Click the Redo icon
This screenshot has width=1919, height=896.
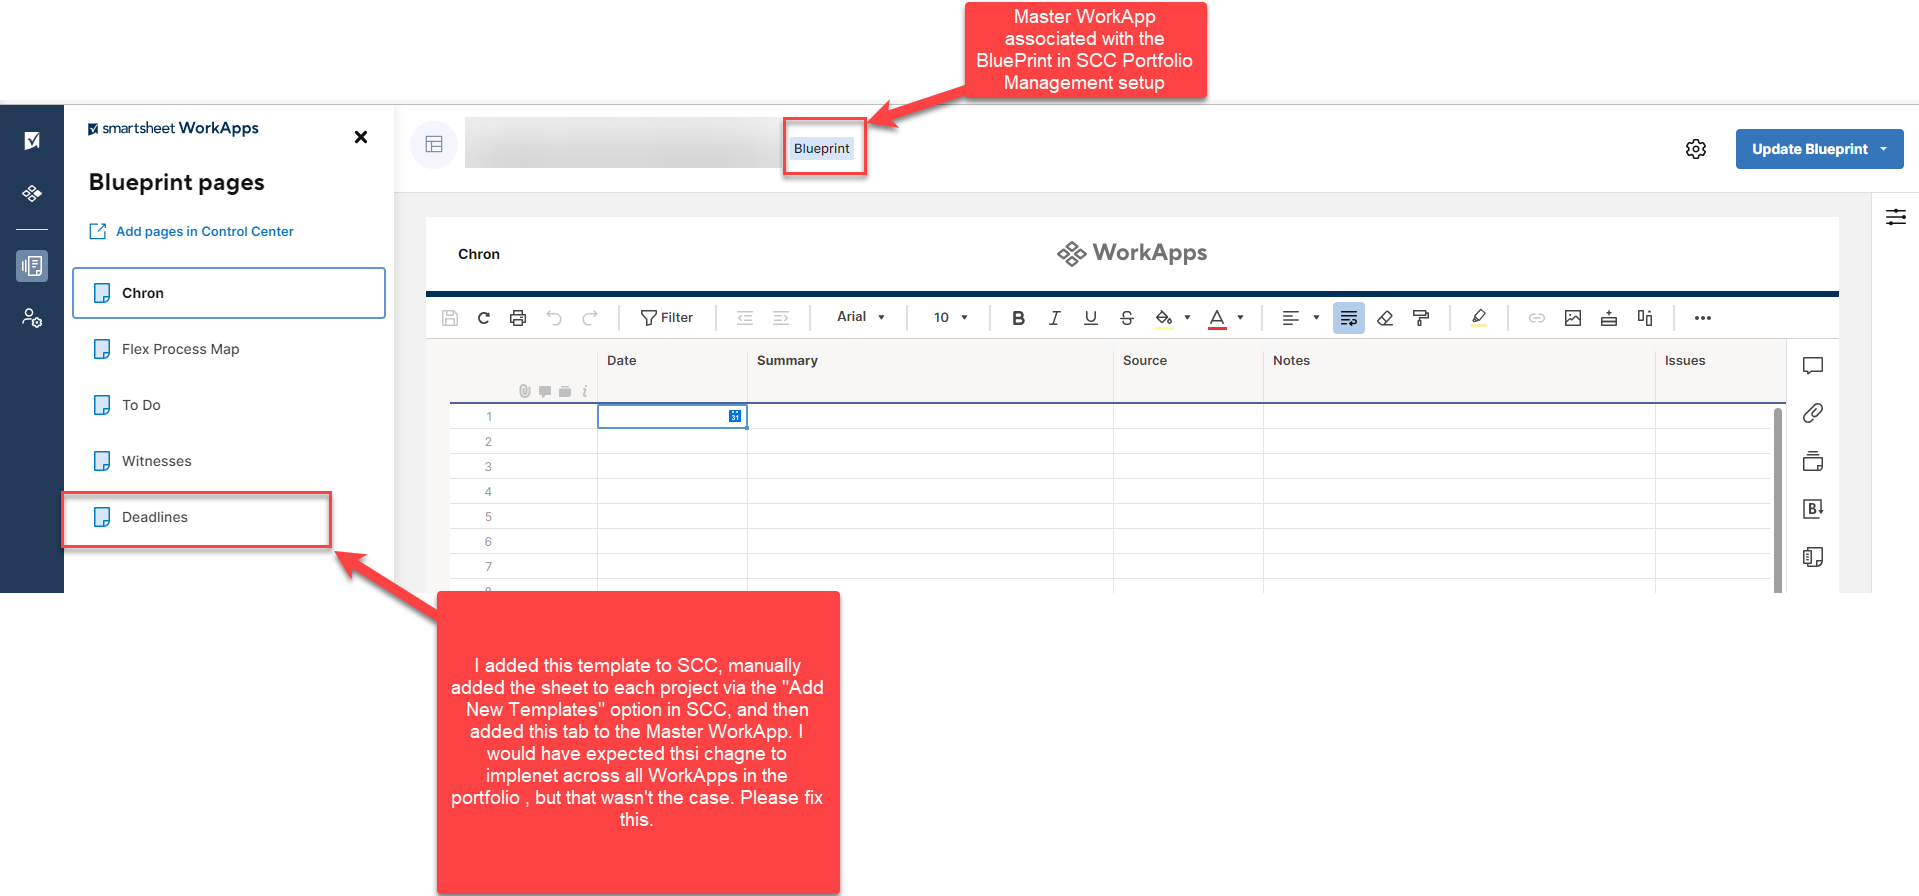coord(590,318)
